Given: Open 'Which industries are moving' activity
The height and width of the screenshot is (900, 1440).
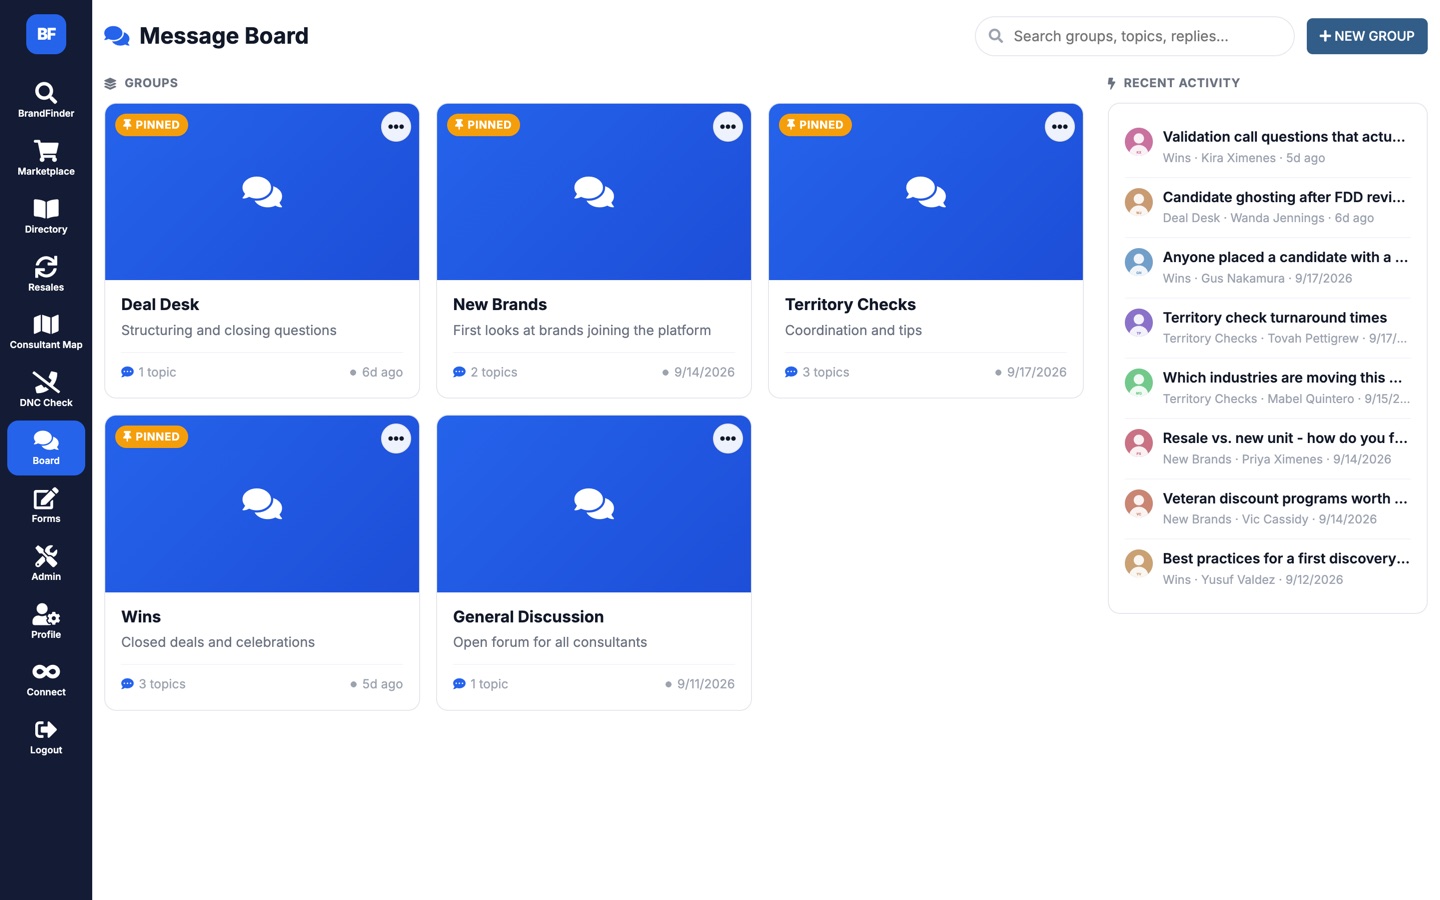Looking at the screenshot, I should 1267,388.
